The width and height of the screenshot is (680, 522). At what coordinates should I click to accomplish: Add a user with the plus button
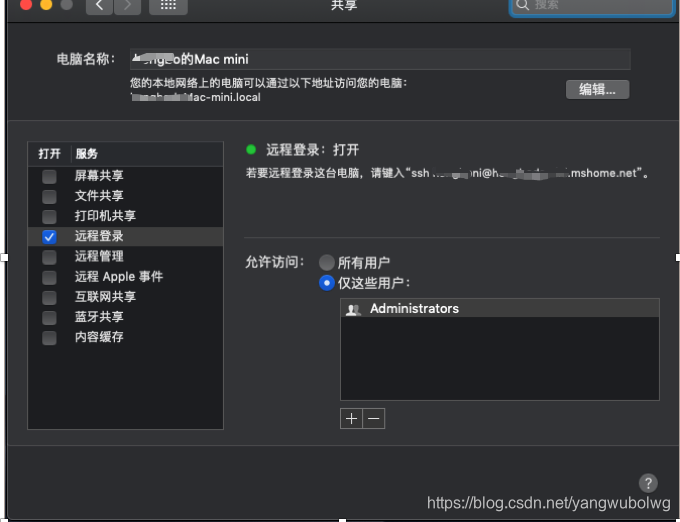(351, 418)
